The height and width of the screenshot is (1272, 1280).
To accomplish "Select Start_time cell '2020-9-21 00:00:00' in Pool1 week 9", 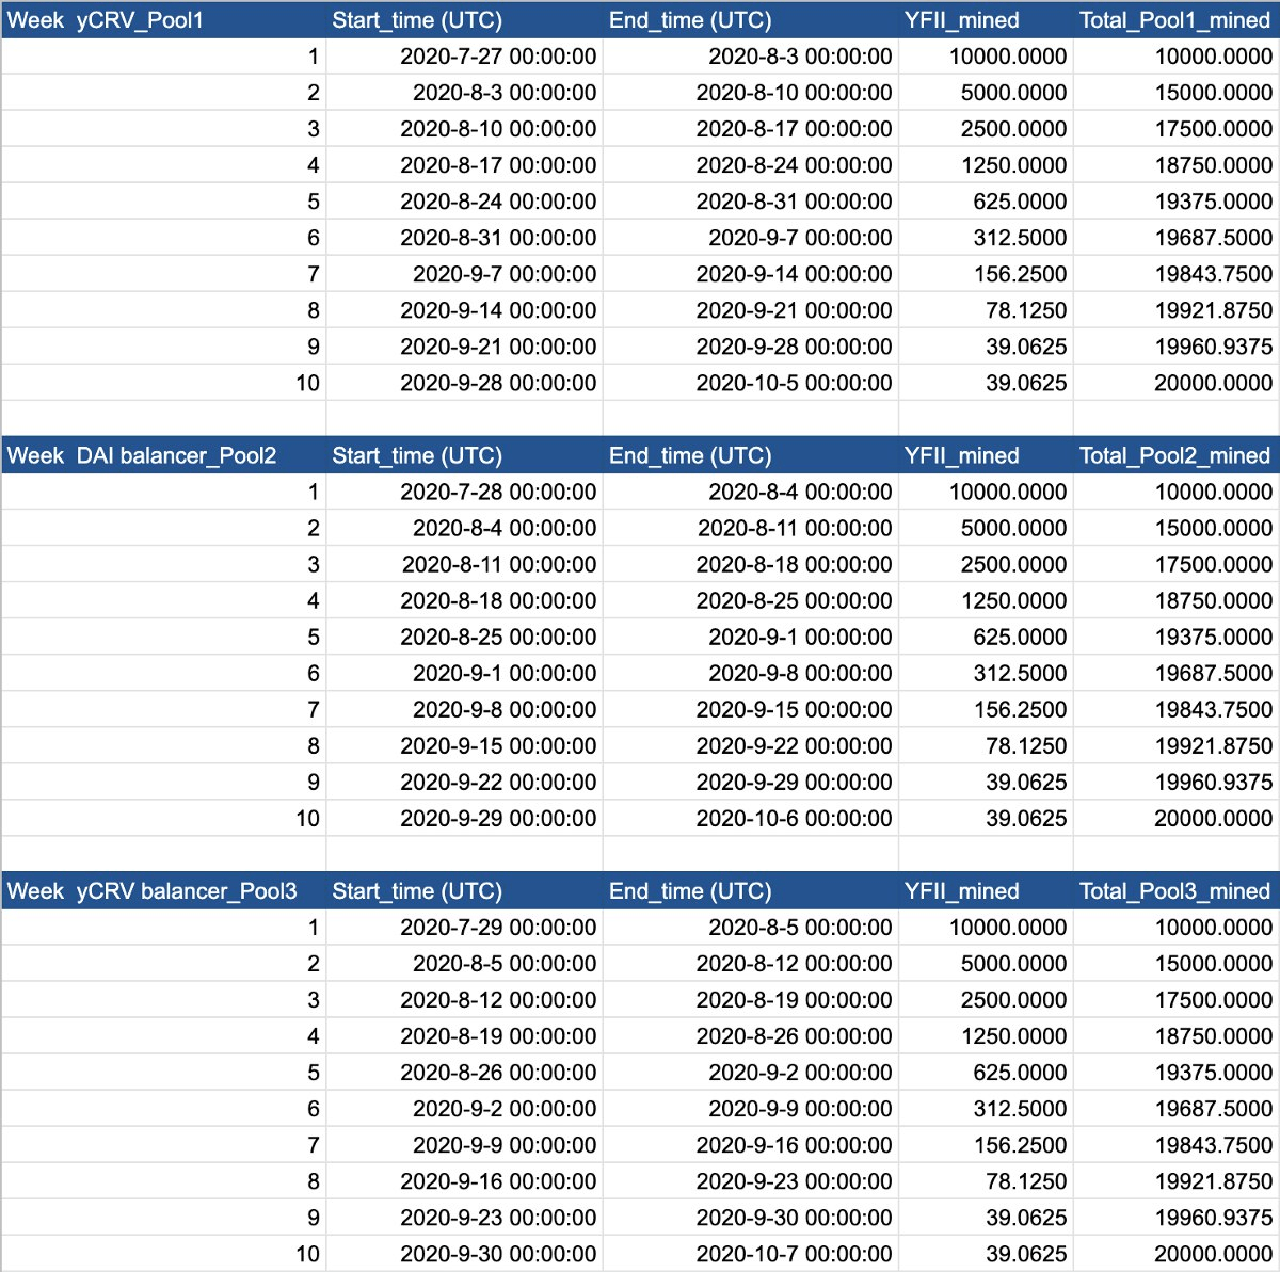I will (464, 347).
